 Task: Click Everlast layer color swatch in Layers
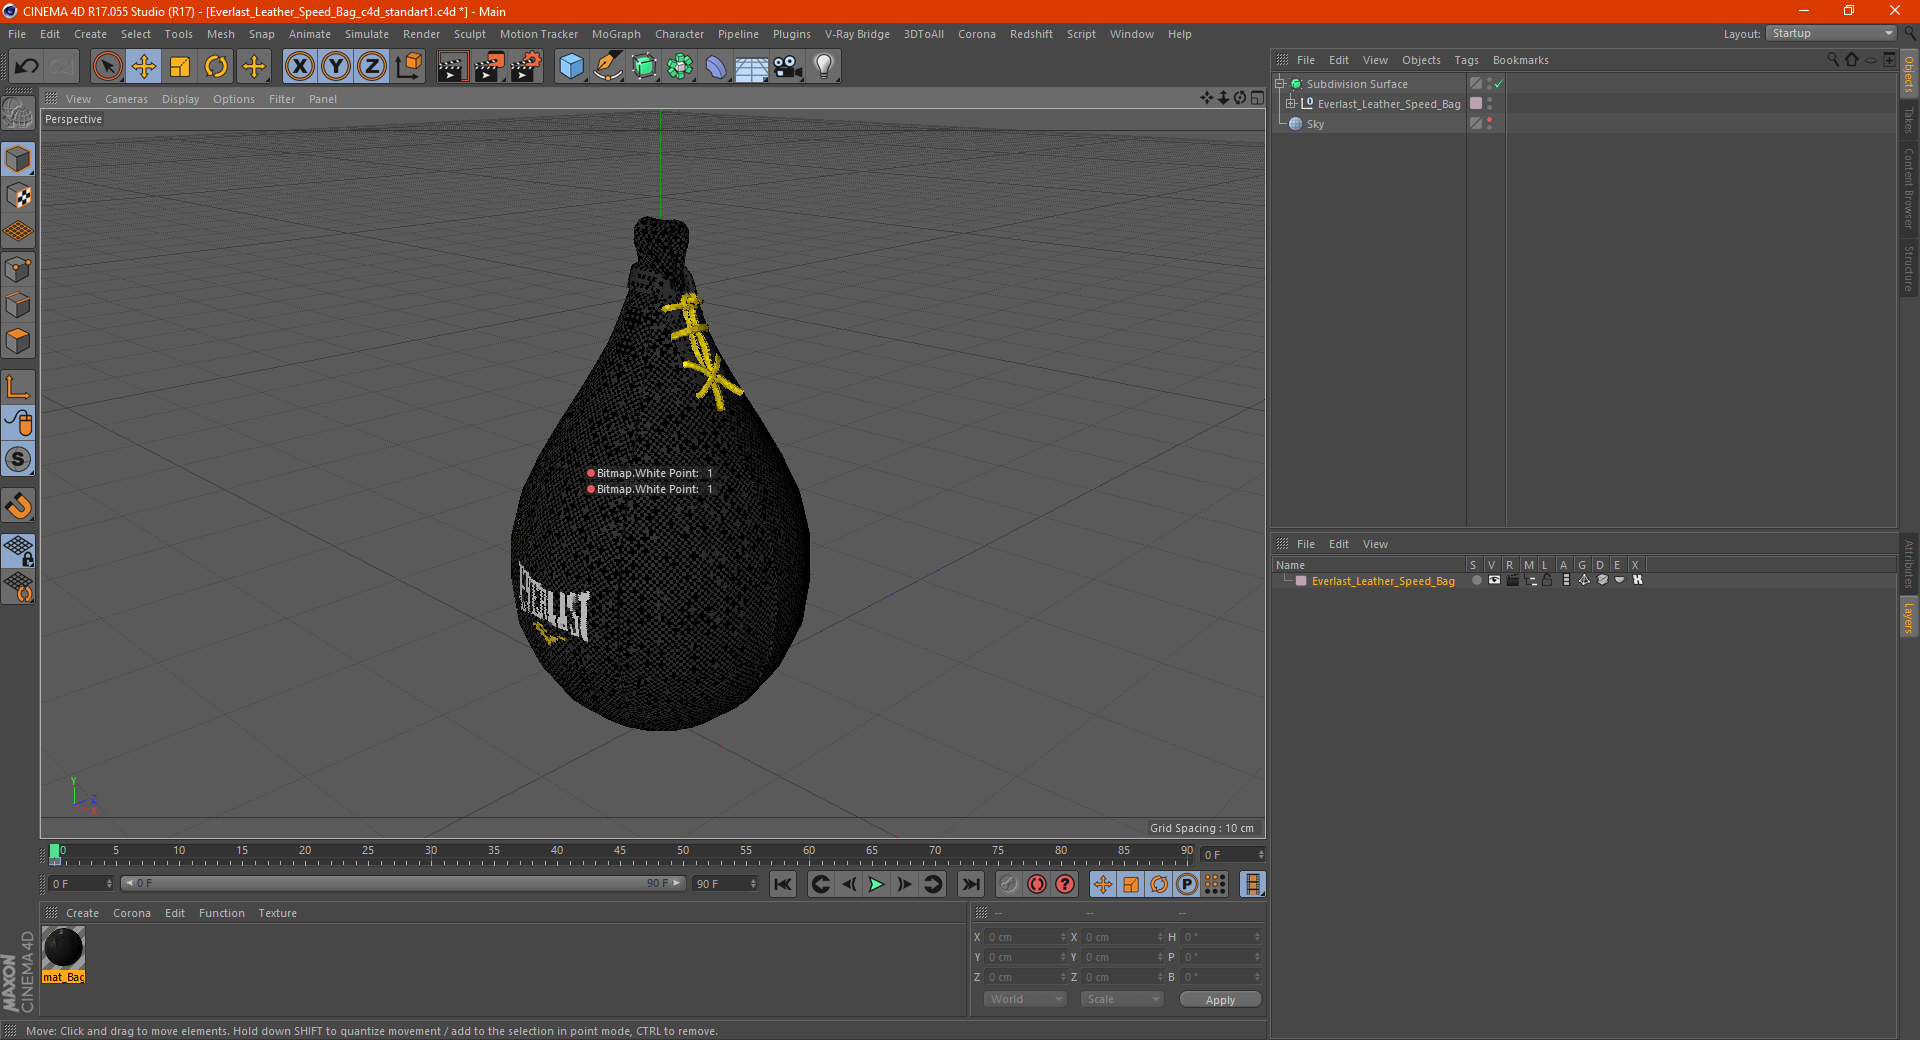1301,581
